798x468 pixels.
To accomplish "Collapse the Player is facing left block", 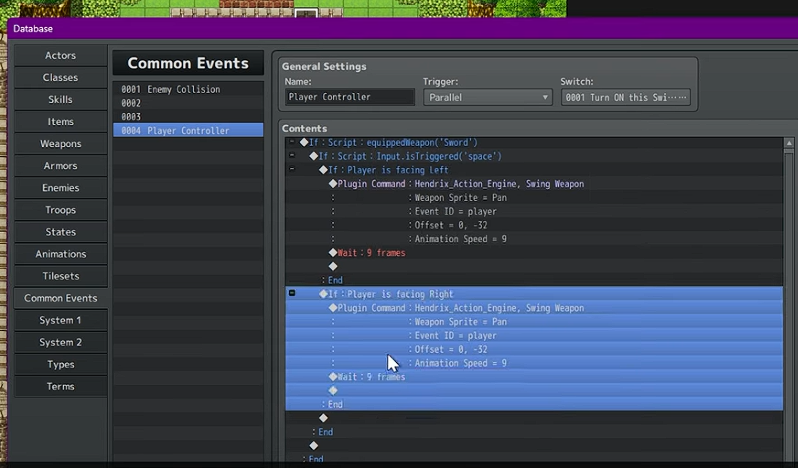I will pyautogui.click(x=291, y=170).
